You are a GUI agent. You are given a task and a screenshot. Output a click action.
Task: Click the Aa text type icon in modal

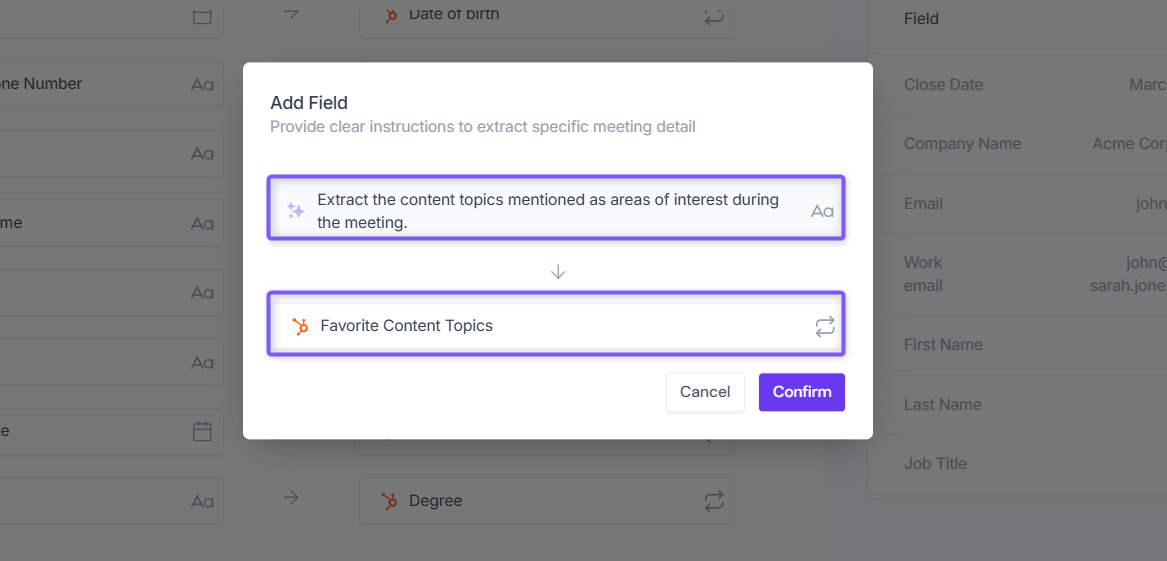point(822,211)
